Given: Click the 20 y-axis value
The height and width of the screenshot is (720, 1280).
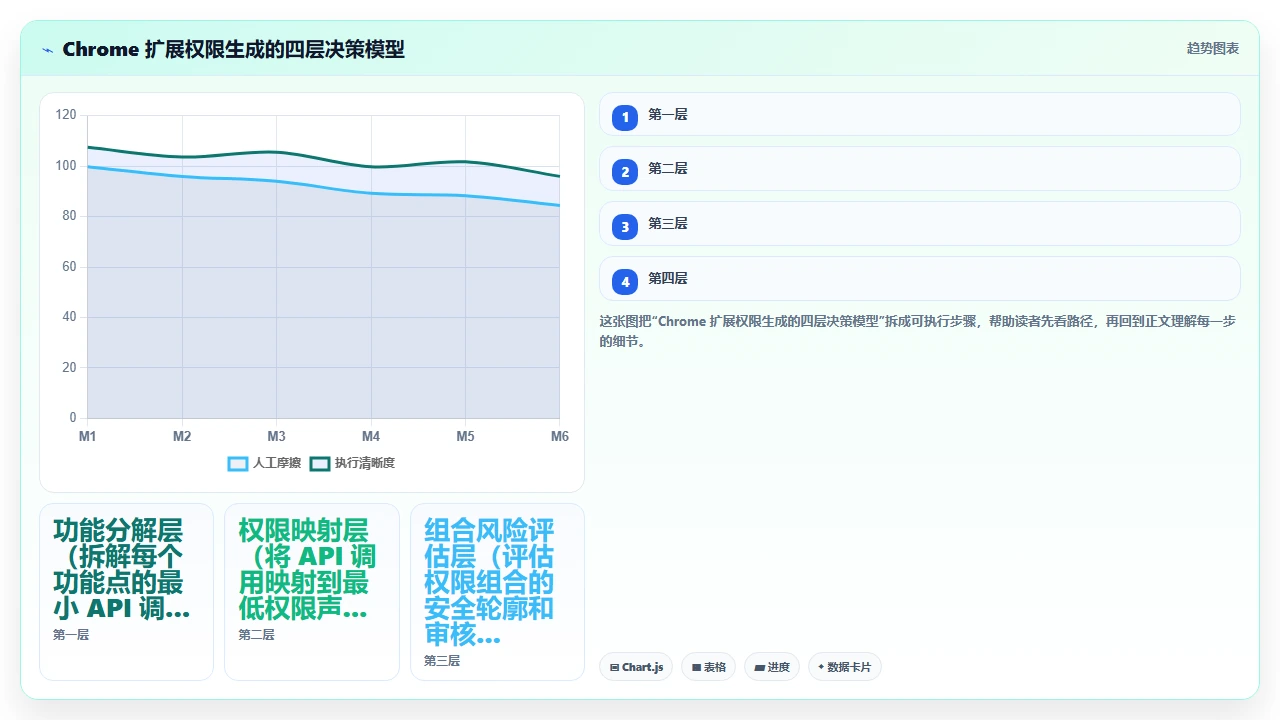Looking at the screenshot, I should coord(69,368).
